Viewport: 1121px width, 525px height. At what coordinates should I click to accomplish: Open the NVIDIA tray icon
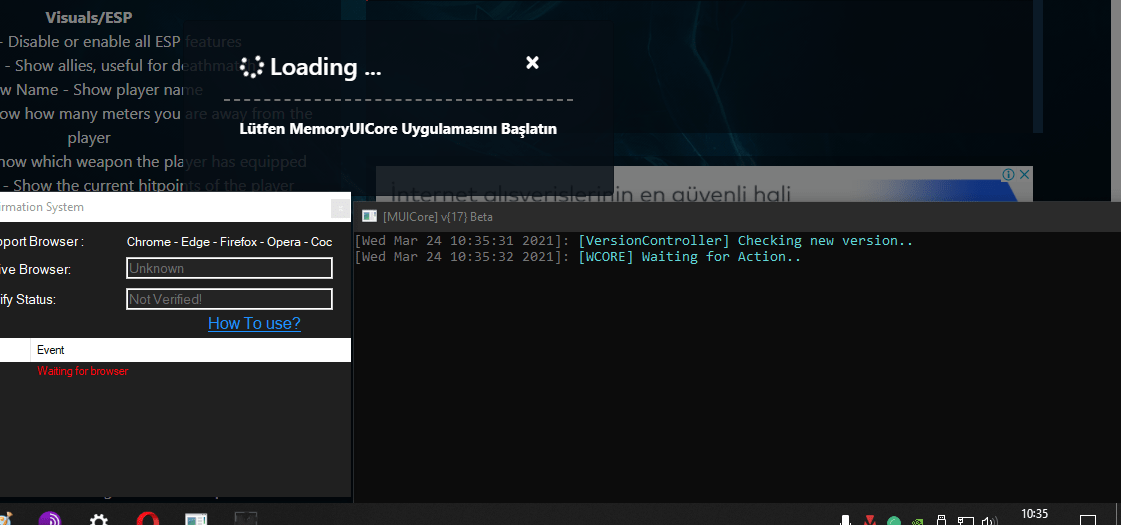click(918, 521)
